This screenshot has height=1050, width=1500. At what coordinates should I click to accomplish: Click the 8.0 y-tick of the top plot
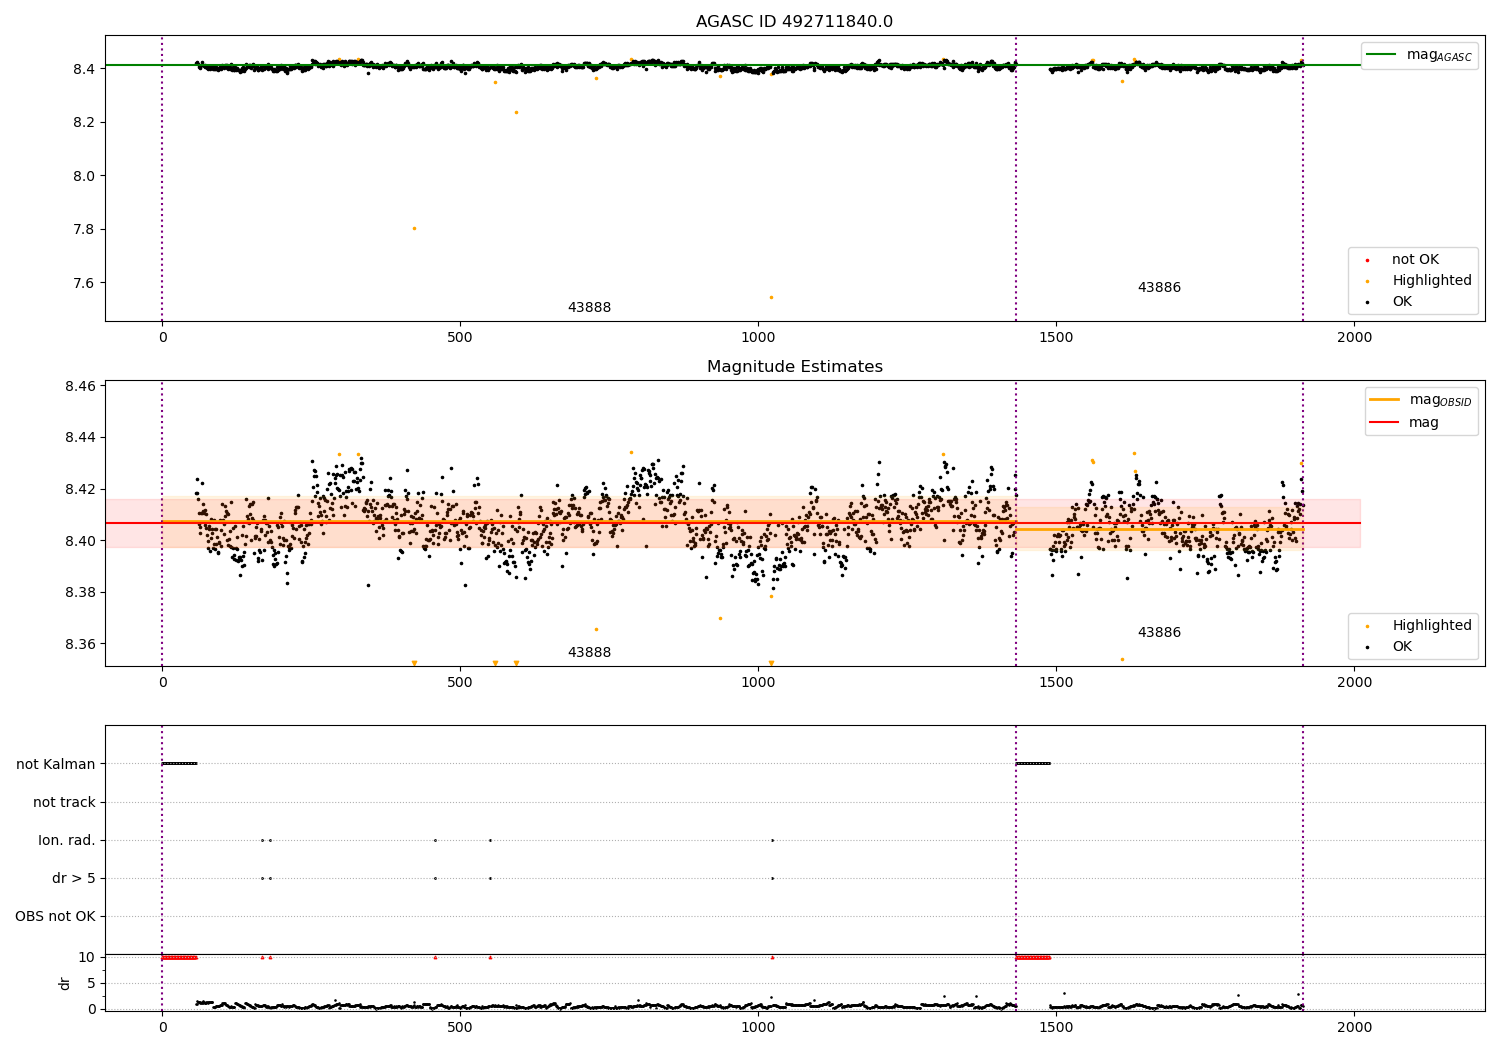84,176
